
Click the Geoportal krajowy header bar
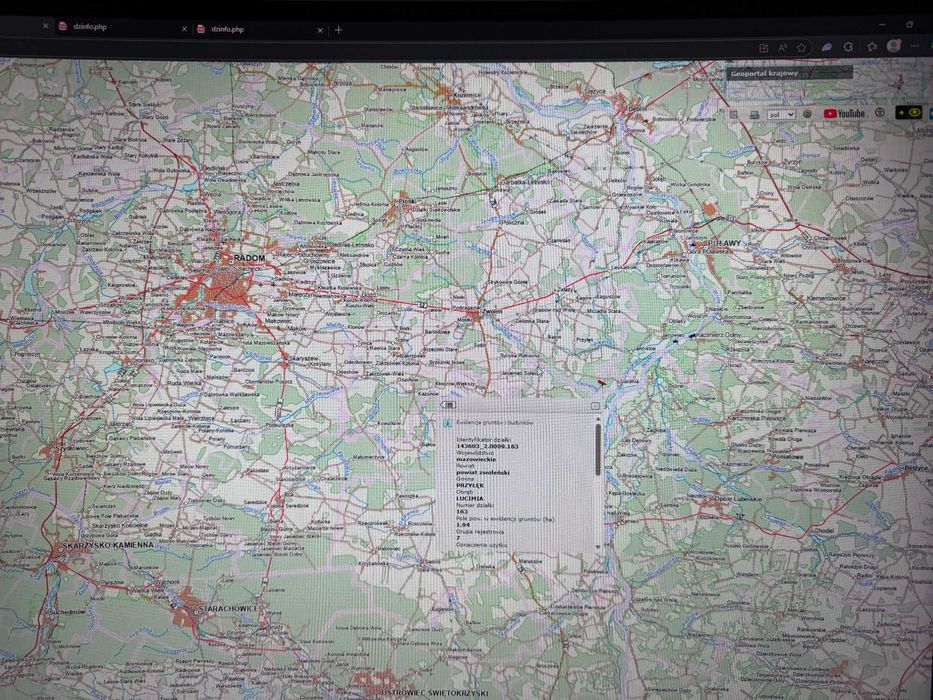pos(789,73)
